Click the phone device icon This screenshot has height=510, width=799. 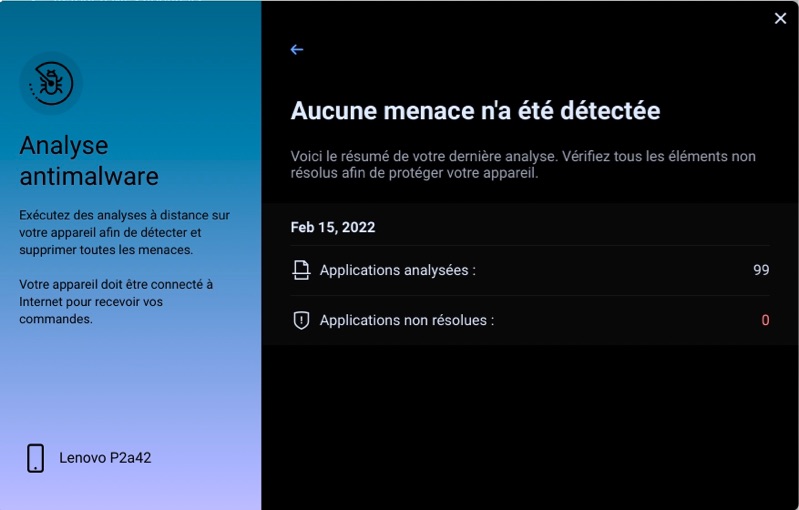click(35, 458)
